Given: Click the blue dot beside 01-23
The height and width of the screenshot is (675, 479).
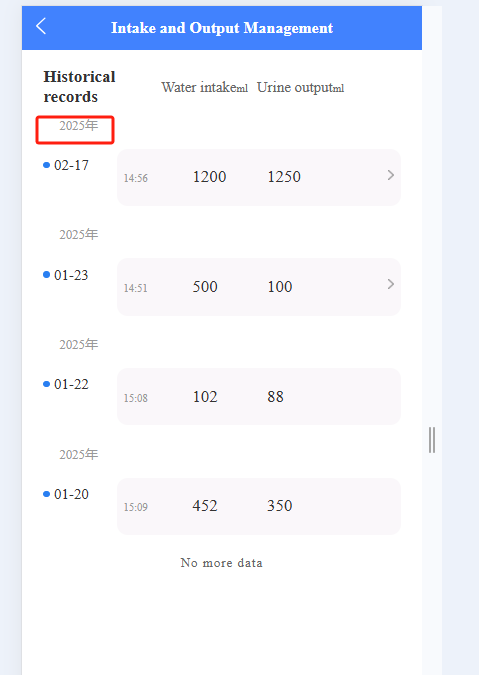Looking at the screenshot, I should pos(46,275).
